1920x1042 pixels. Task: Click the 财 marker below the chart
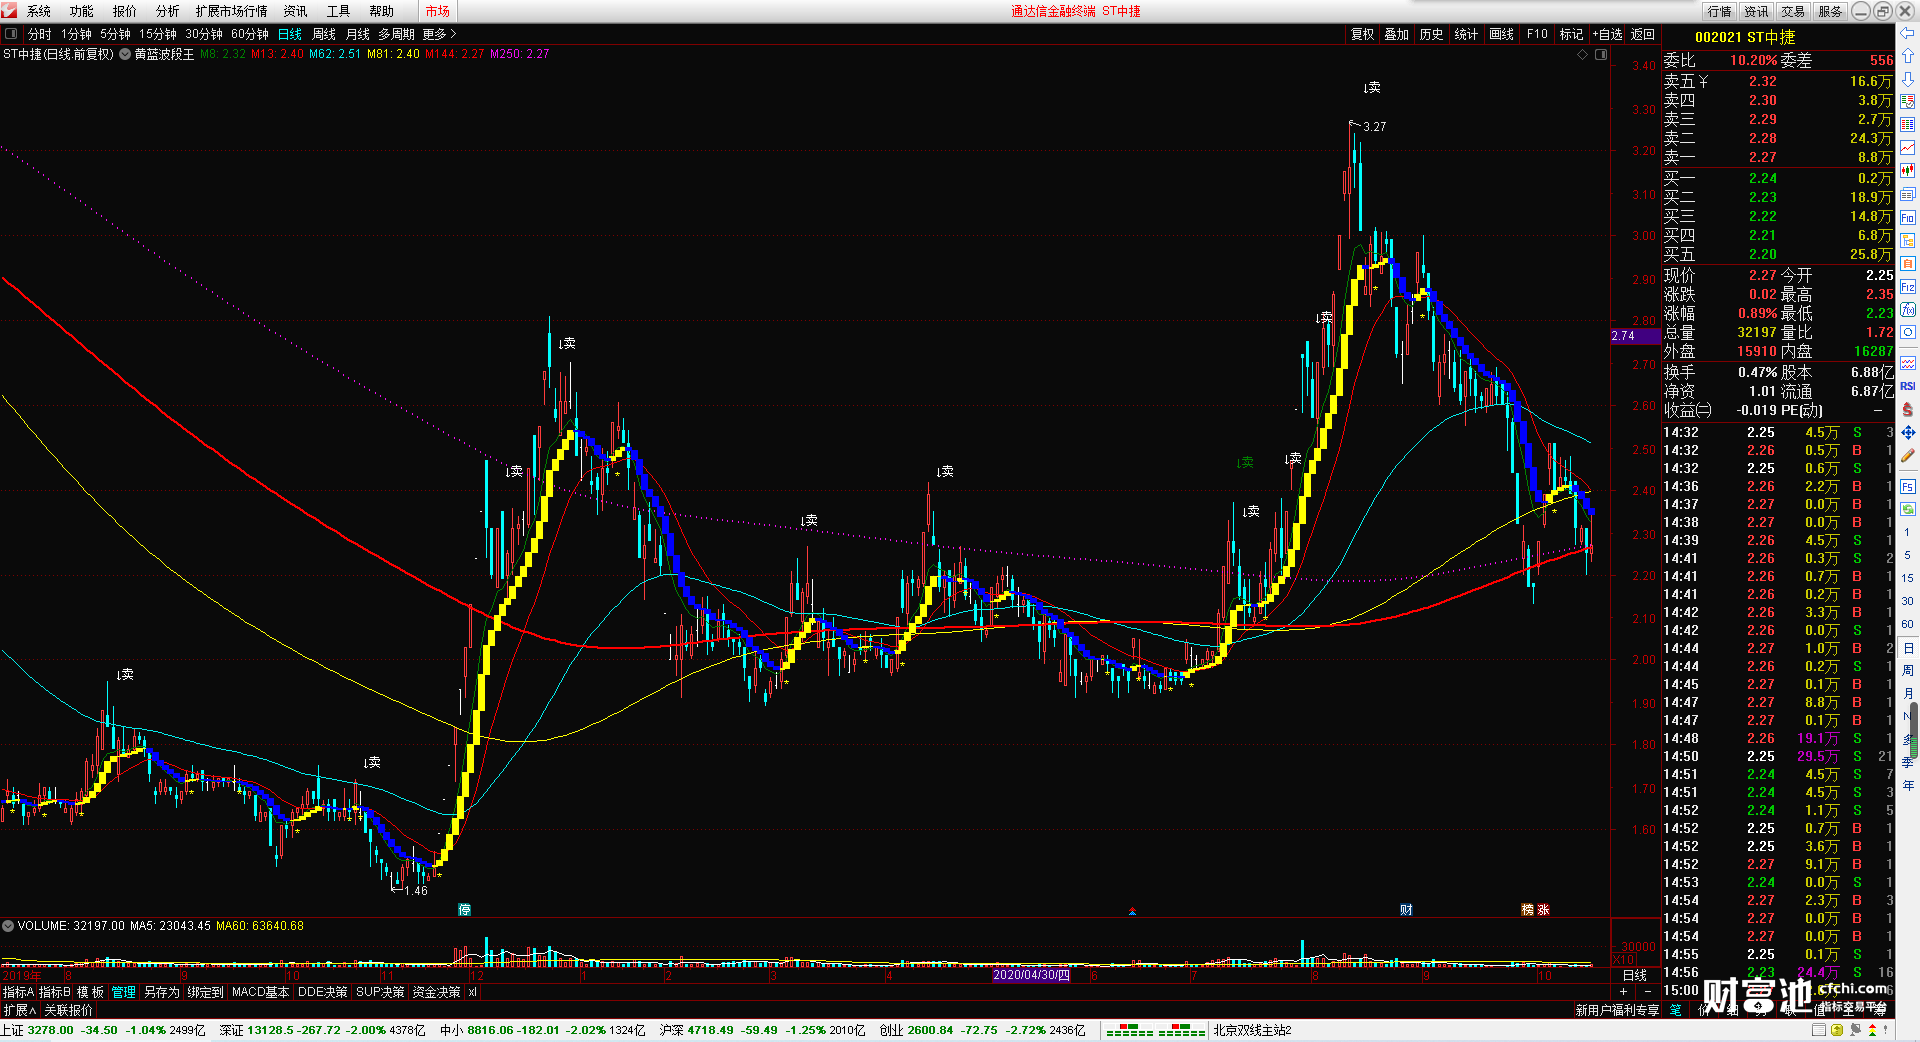click(1406, 909)
